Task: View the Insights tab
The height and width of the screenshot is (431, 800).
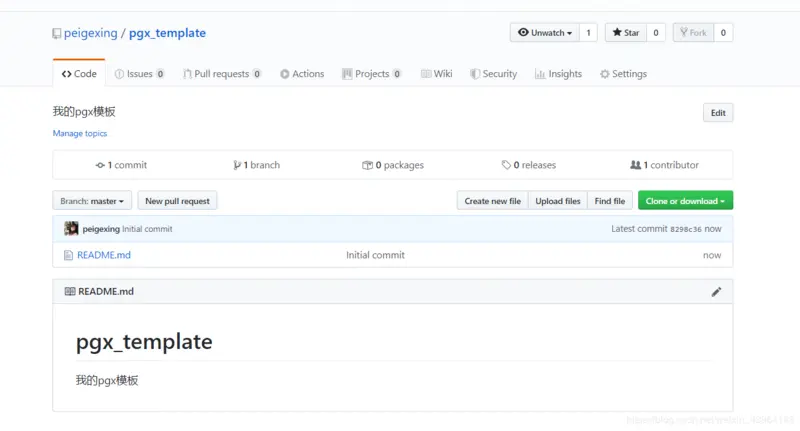Action: (558, 73)
